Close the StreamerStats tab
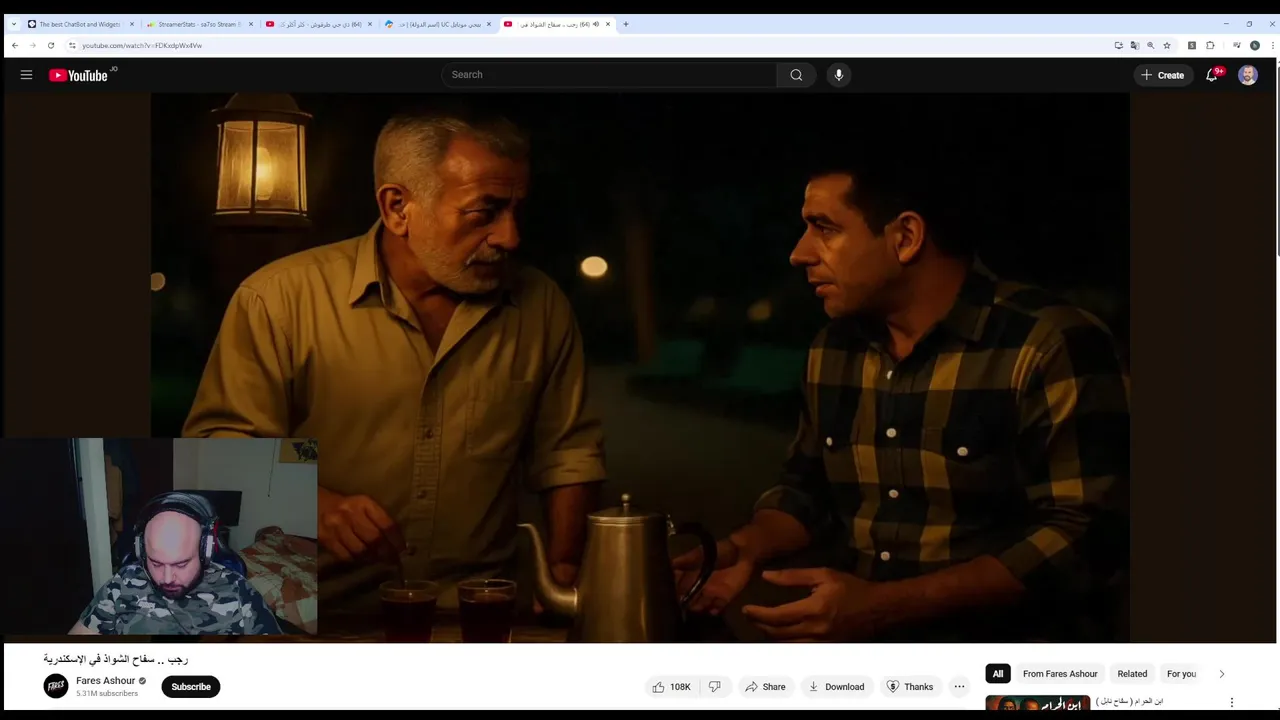 (x=250, y=24)
